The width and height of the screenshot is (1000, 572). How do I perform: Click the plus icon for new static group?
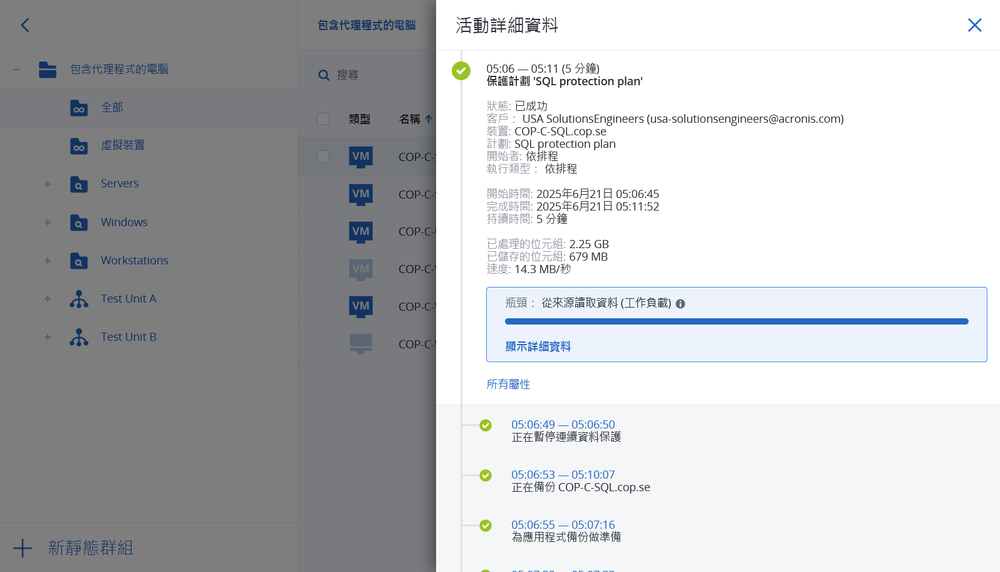(x=22, y=548)
